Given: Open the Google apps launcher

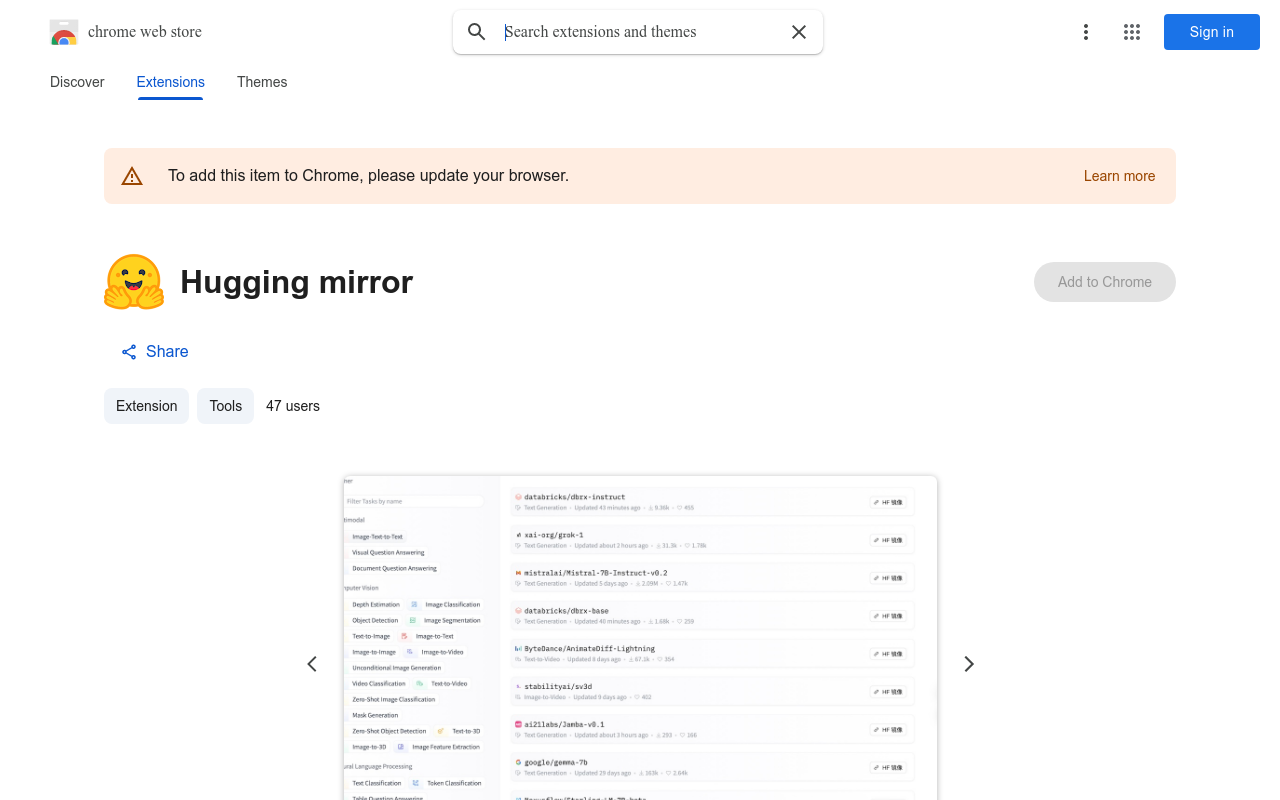Looking at the screenshot, I should pyautogui.click(x=1131, y=32).
